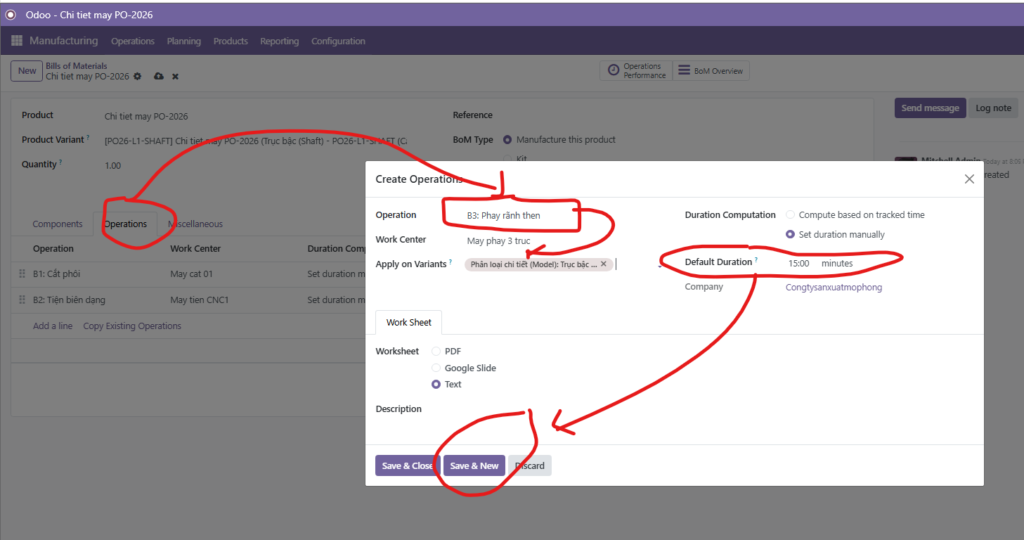This screenshot has height=540, width=1024.
Task: Choose Google Slide worksheet type
Action: [436, 368]
